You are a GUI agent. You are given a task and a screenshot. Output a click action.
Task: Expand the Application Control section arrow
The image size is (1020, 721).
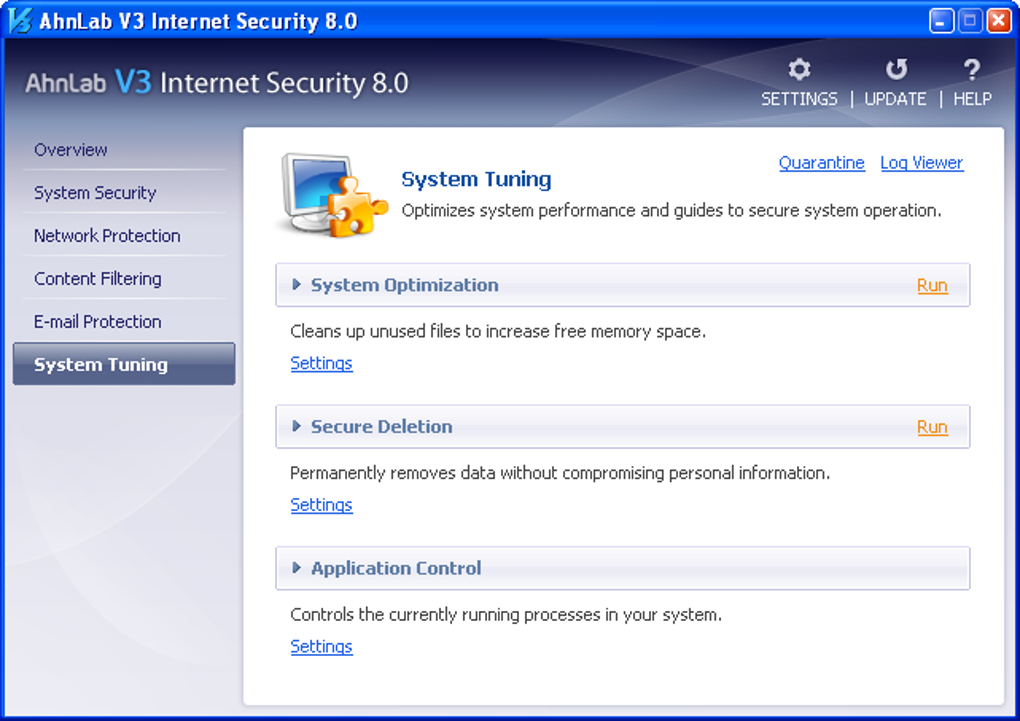click(296, 568)
